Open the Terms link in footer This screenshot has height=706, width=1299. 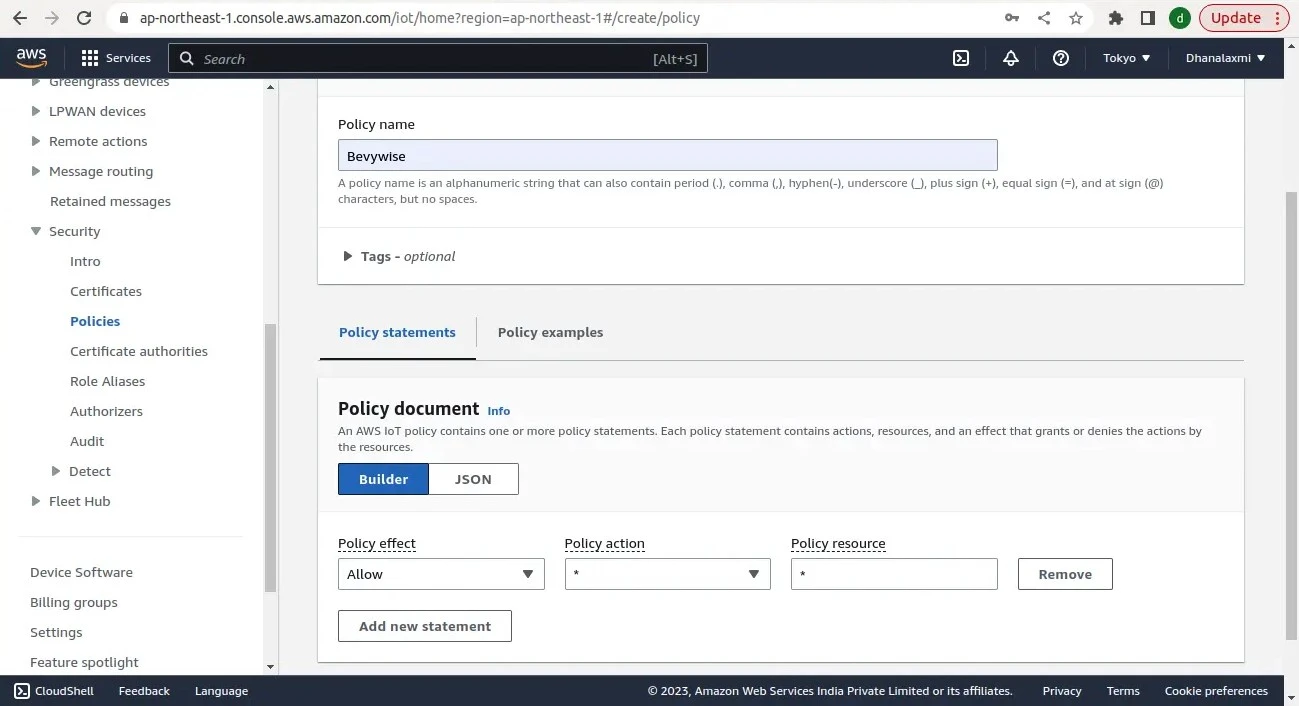click(1123, 690)
